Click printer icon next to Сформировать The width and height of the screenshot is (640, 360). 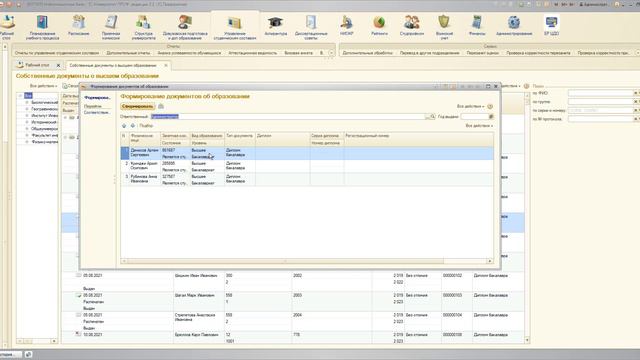coord(161,106)
